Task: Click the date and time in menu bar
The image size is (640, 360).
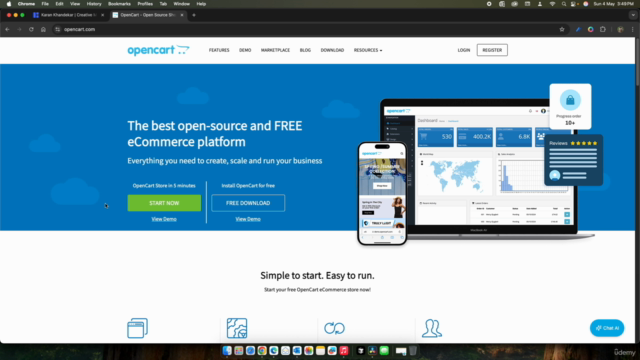Action: pos(613,4)
